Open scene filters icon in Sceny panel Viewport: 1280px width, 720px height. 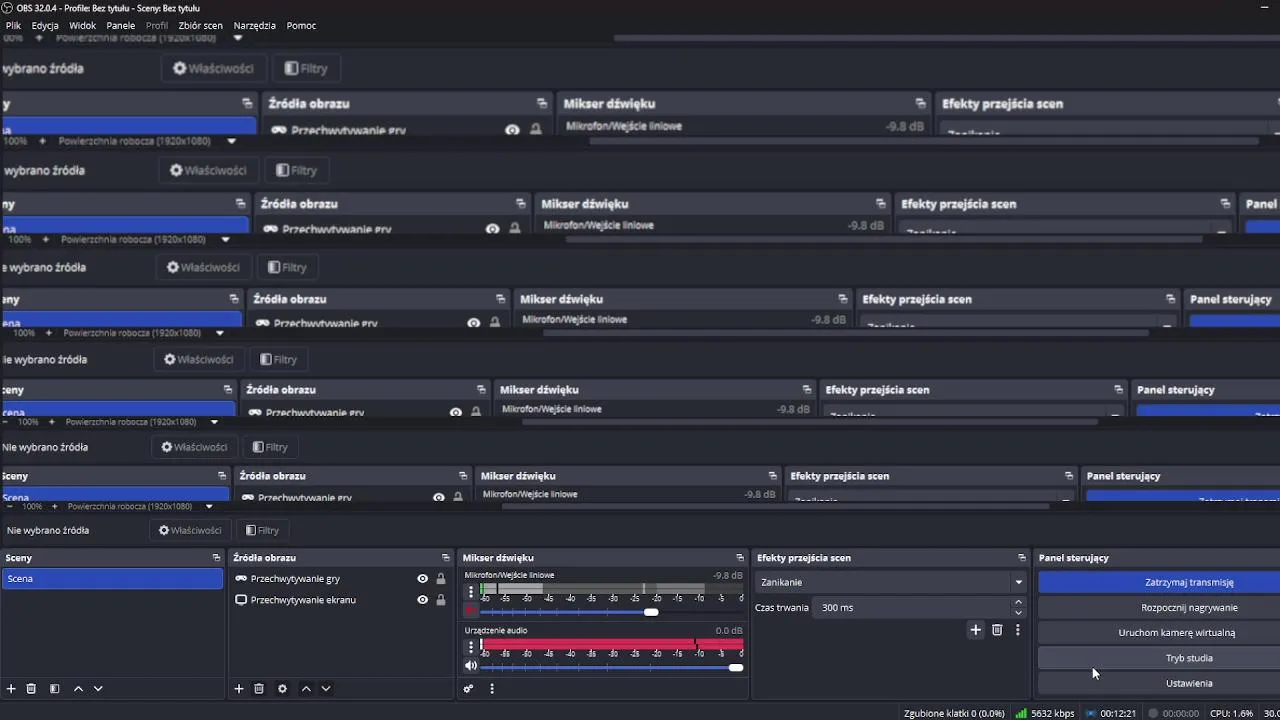click(54, 689)
